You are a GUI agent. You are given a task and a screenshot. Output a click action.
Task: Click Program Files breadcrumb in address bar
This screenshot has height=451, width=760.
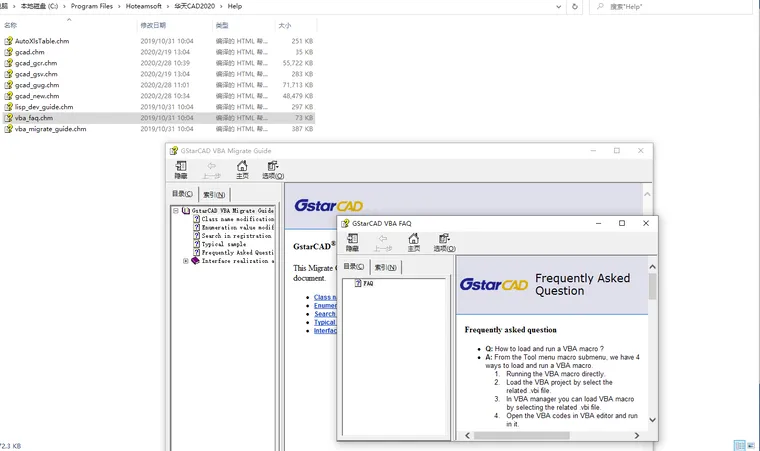coord(92,6)
